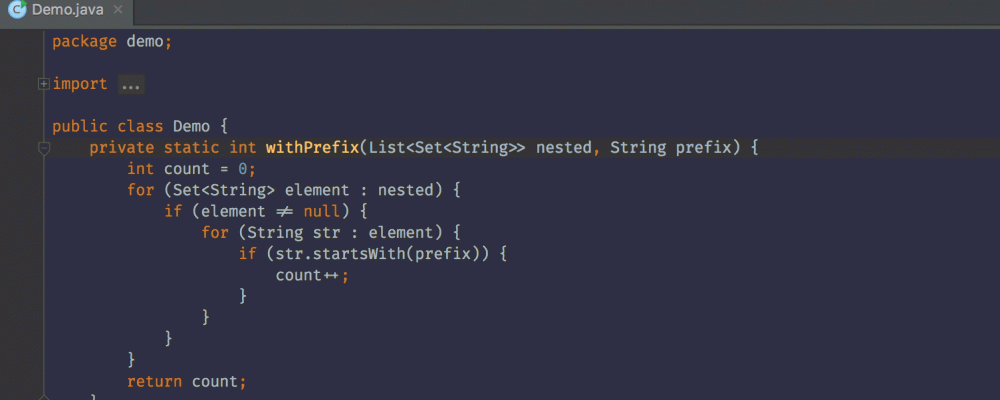Expand the folded import section
1000x400 pixels.
coord(43,84)
